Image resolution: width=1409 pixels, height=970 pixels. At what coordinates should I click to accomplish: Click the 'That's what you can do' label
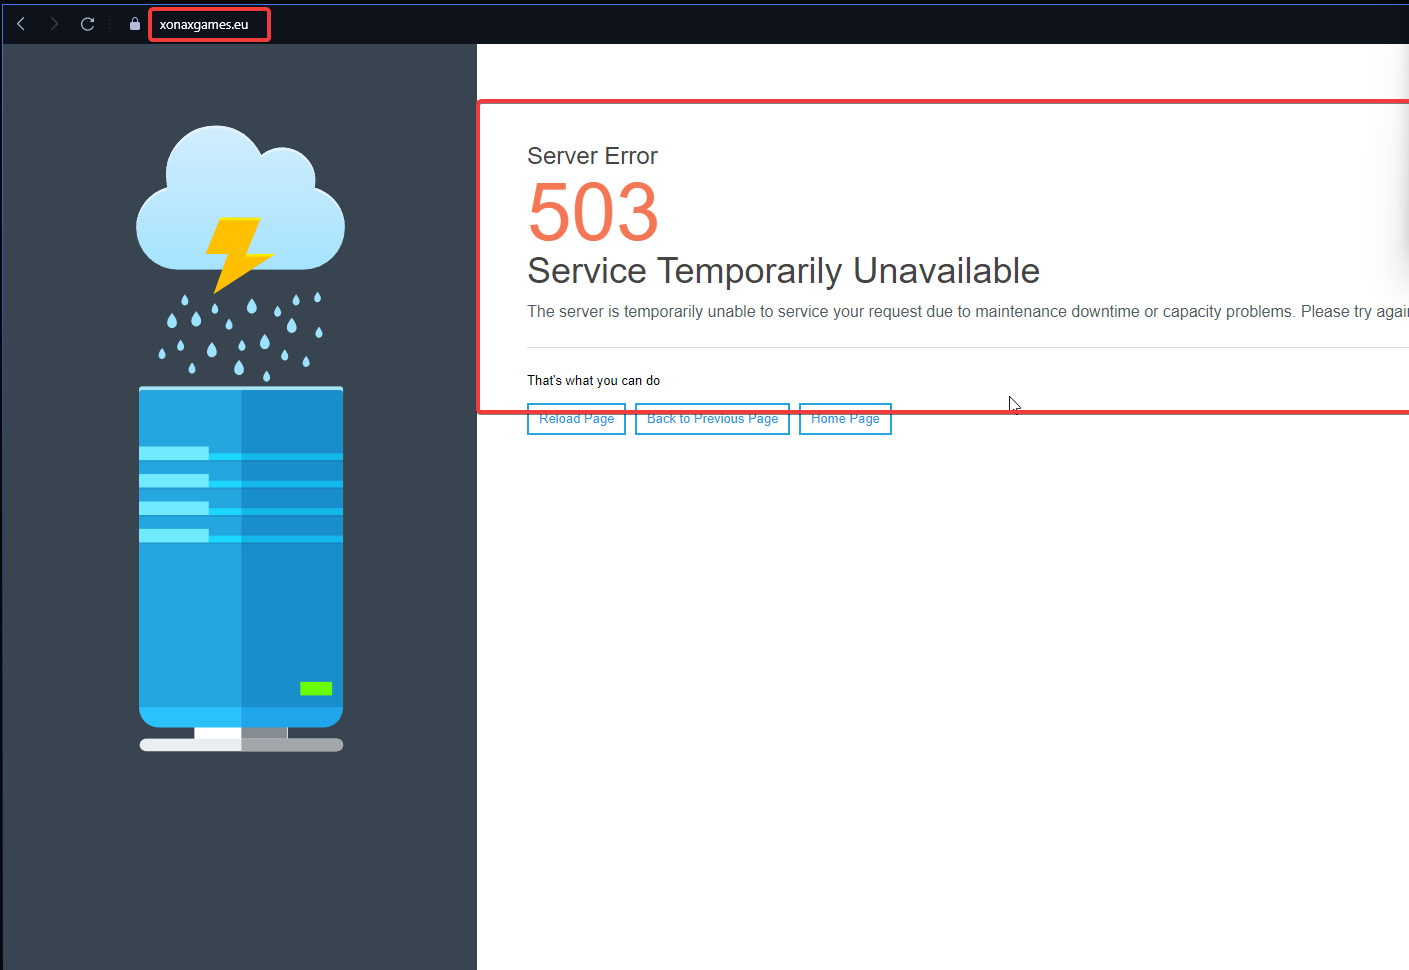593,381
